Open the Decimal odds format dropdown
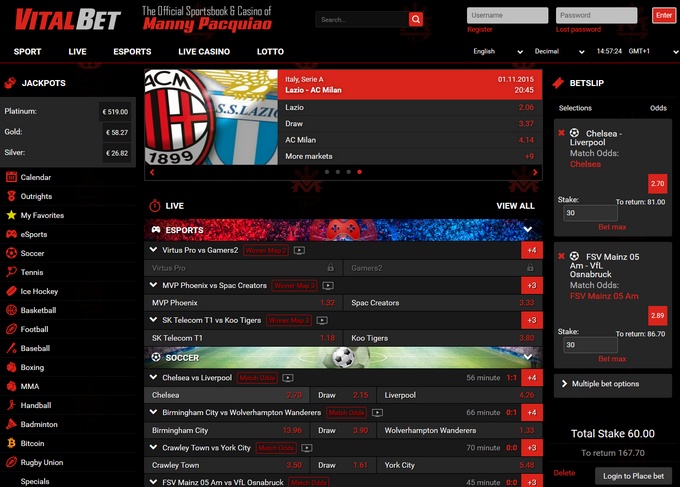This screenshot has height=487, width=680. pos(559,52)
